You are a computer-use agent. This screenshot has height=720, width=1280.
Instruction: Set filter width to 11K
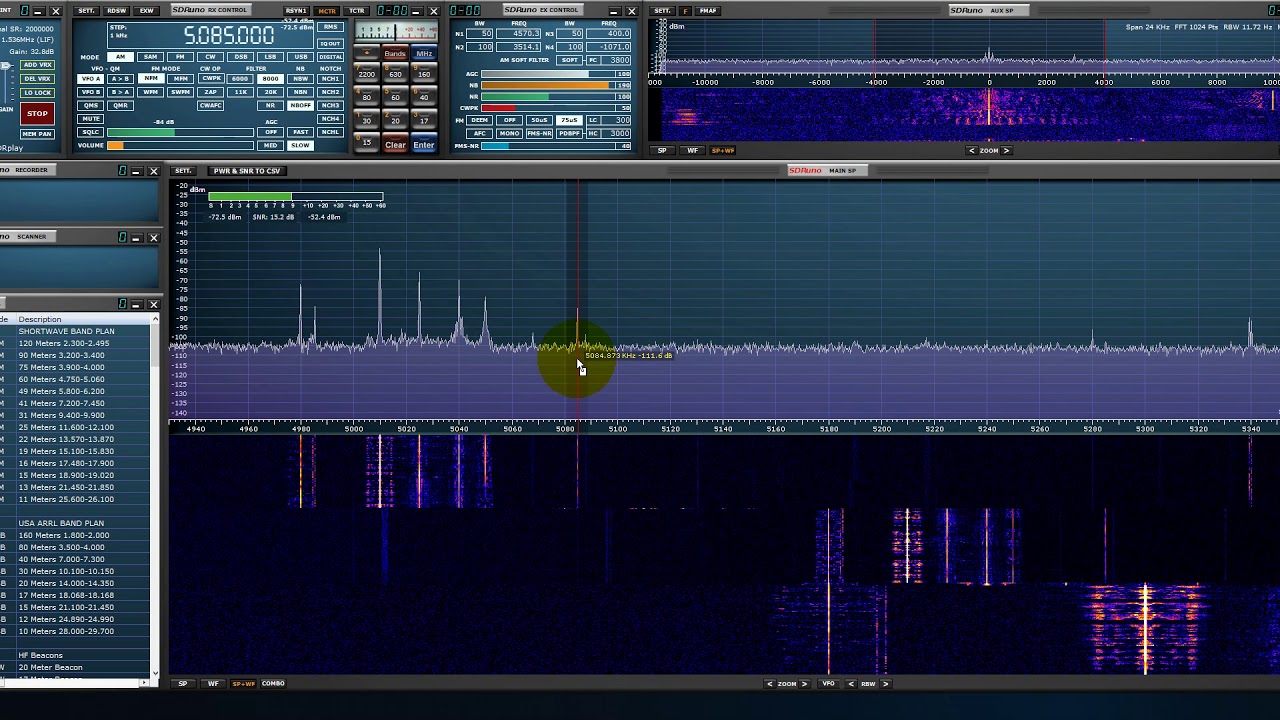click(240, 92)
